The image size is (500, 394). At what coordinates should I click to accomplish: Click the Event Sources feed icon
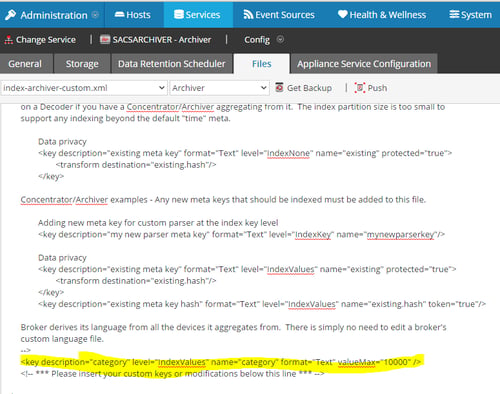tap(248, 15)
